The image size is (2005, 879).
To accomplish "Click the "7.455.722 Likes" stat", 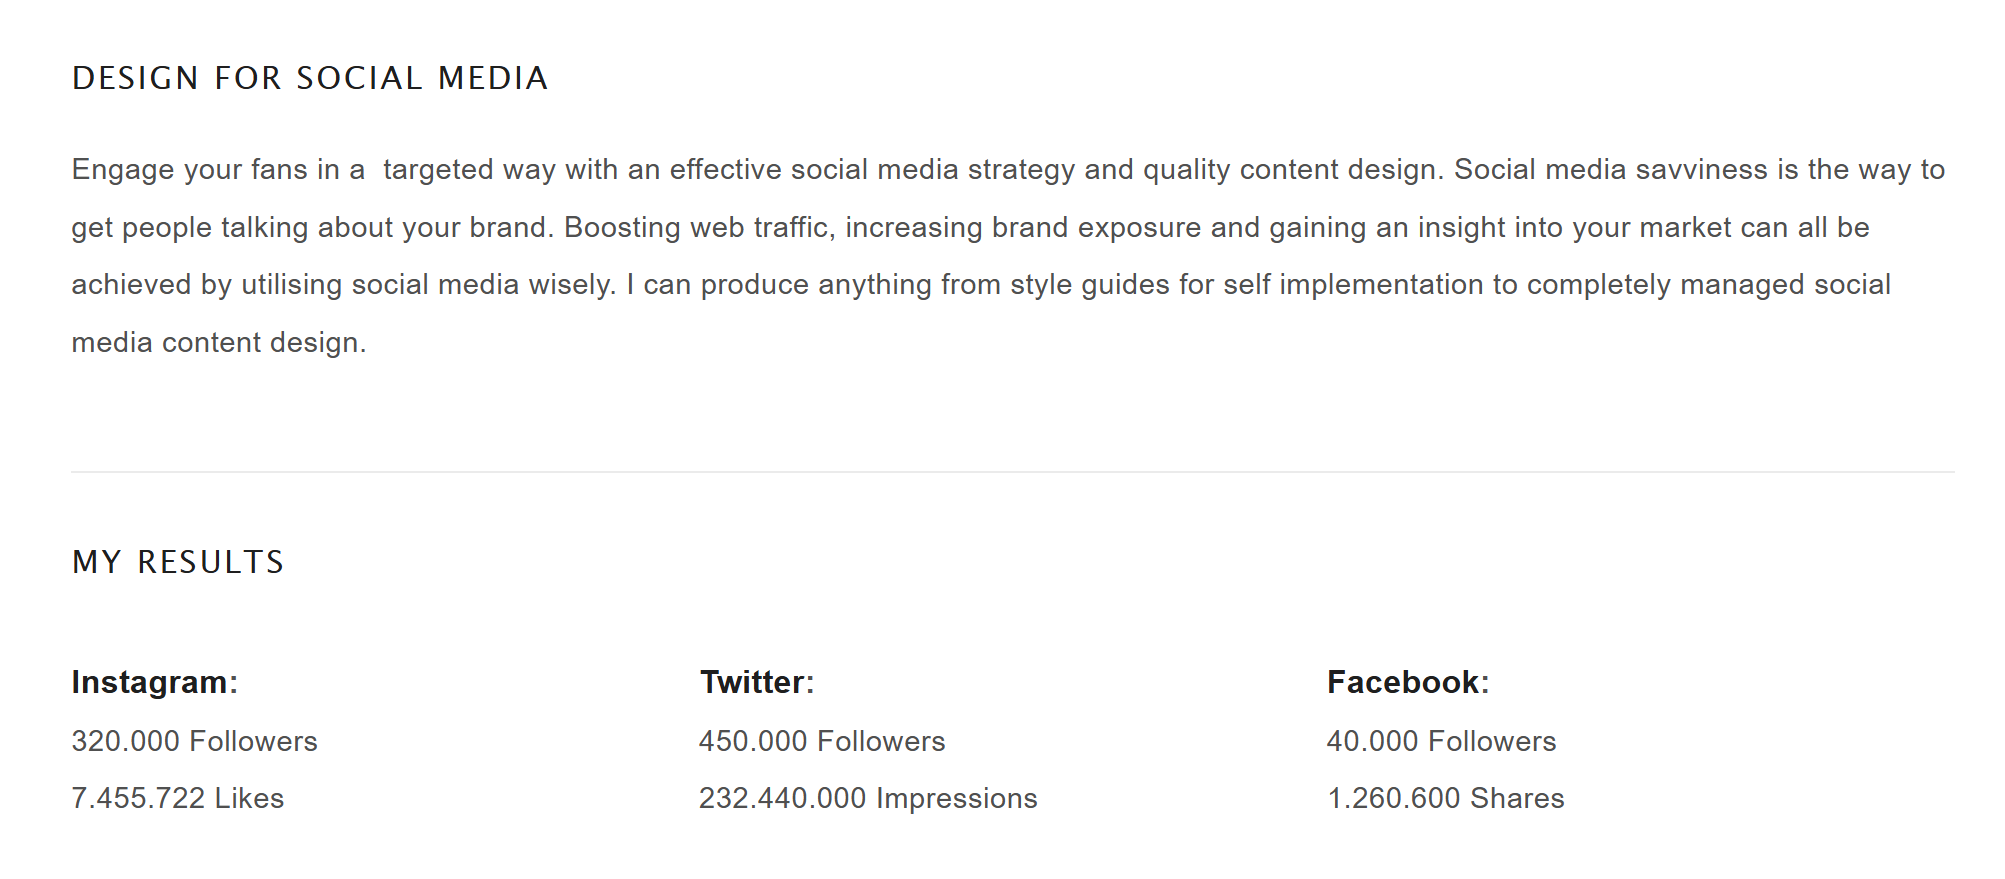I will pos(178,798).
